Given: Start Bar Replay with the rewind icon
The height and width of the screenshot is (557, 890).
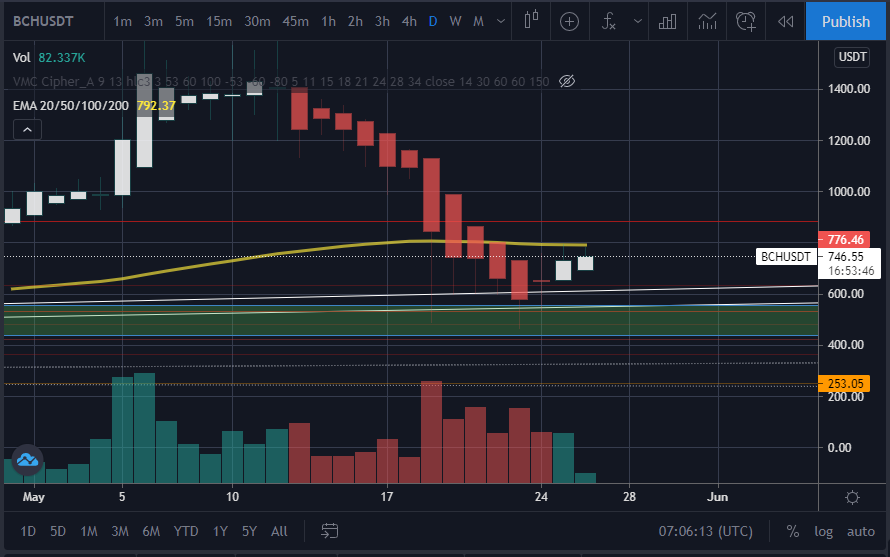Looking at the screenshot, I should pyautogui.click(x=786, y=21).
